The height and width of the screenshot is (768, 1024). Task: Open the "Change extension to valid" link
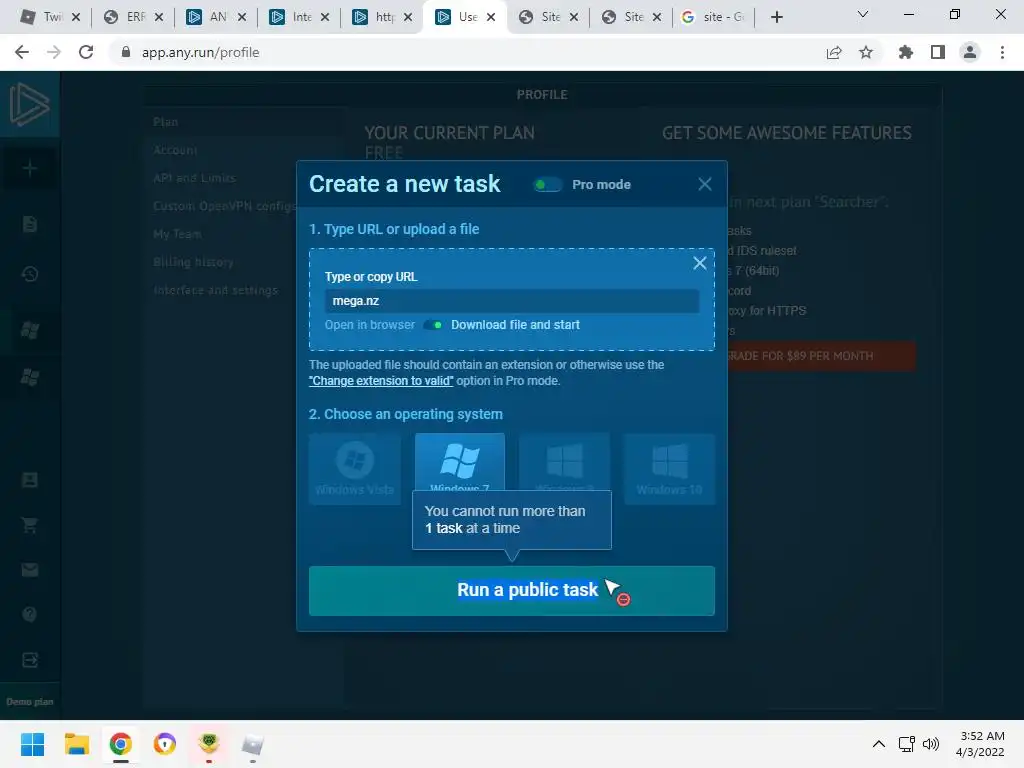click(381, 381)
